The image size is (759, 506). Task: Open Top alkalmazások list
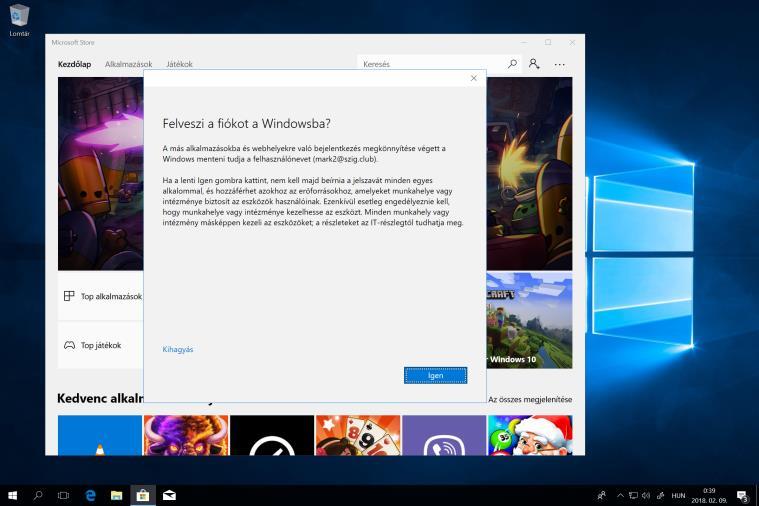coord(101,296)
